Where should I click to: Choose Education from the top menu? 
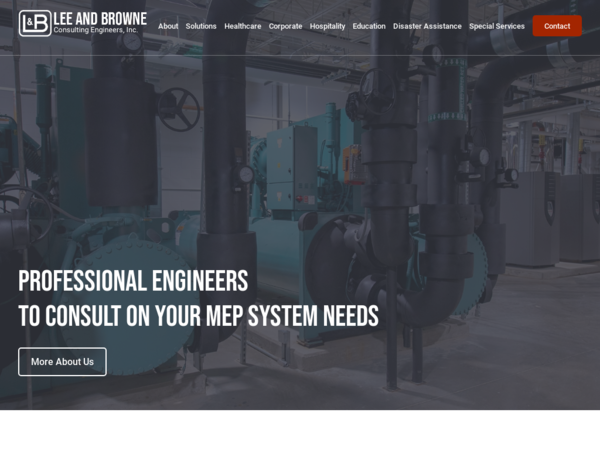tap(369, 26)
